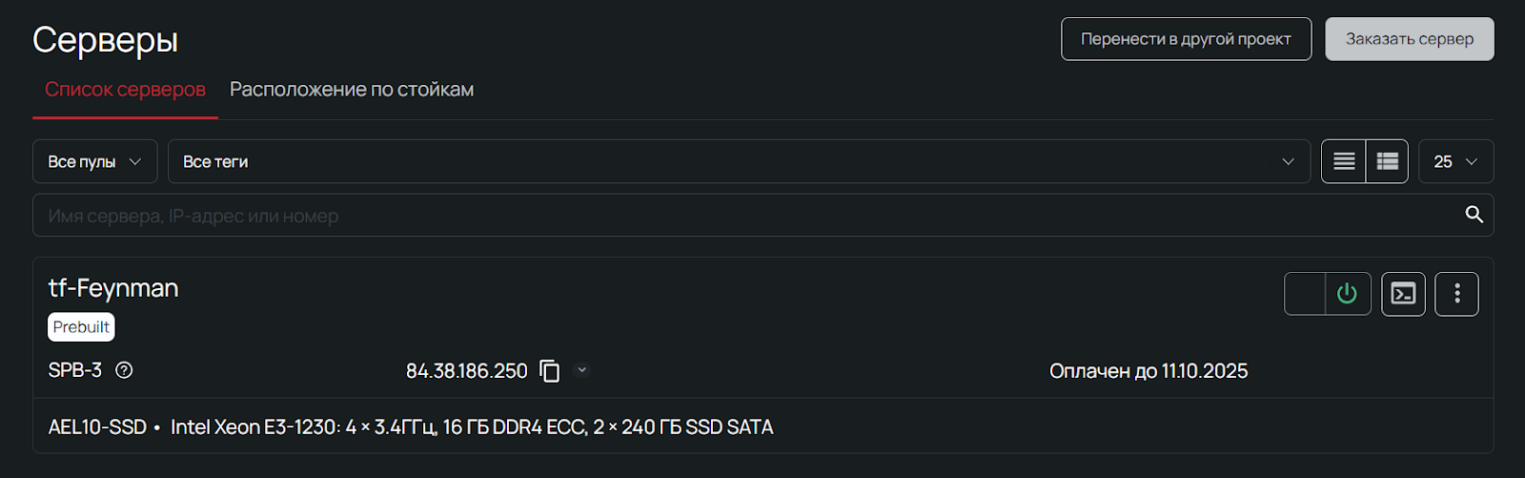
Task: Open the 'Все теги' tag filter dropdown
Action: pyautogui.click(x=739, y=161)
